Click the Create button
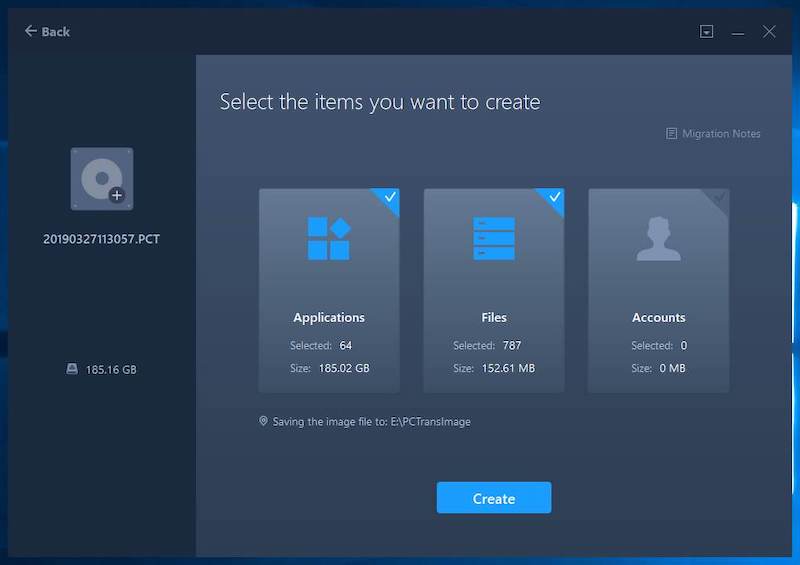The width and height of the screenshot is (800, 565). click(494, 498)
